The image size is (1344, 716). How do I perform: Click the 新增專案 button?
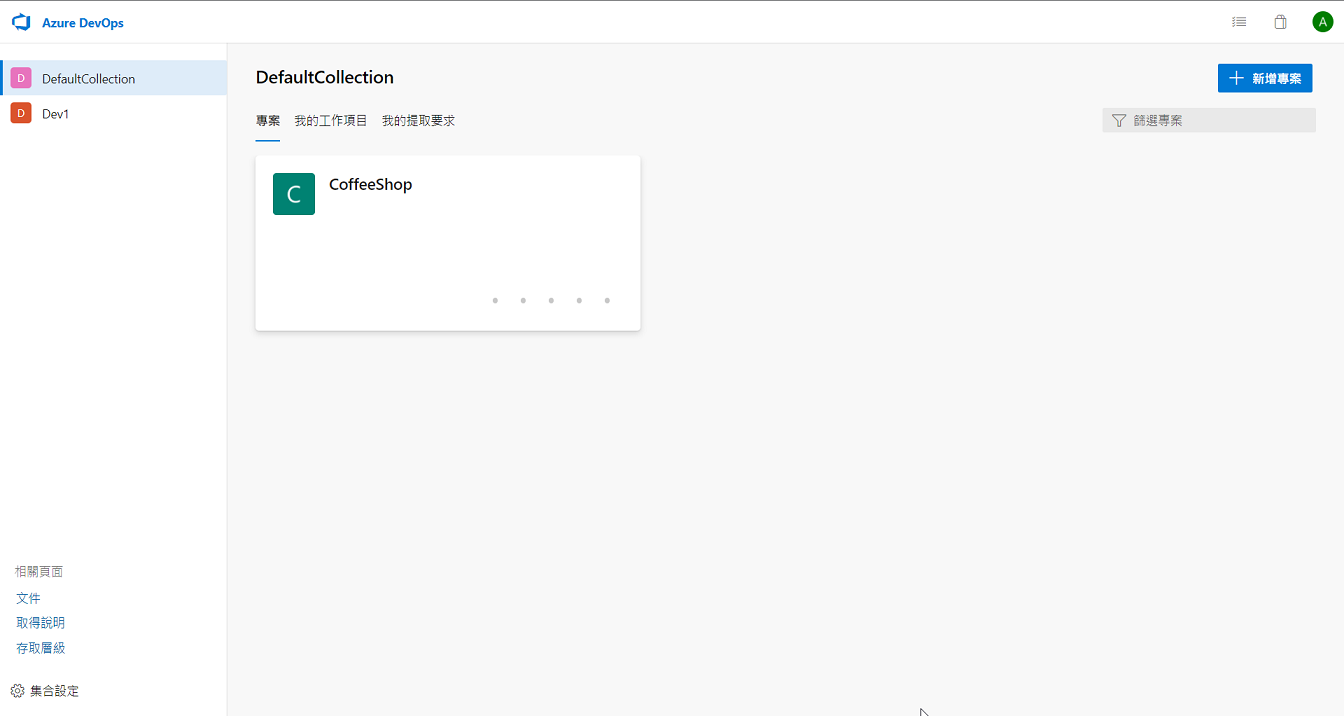(1264, 77)
